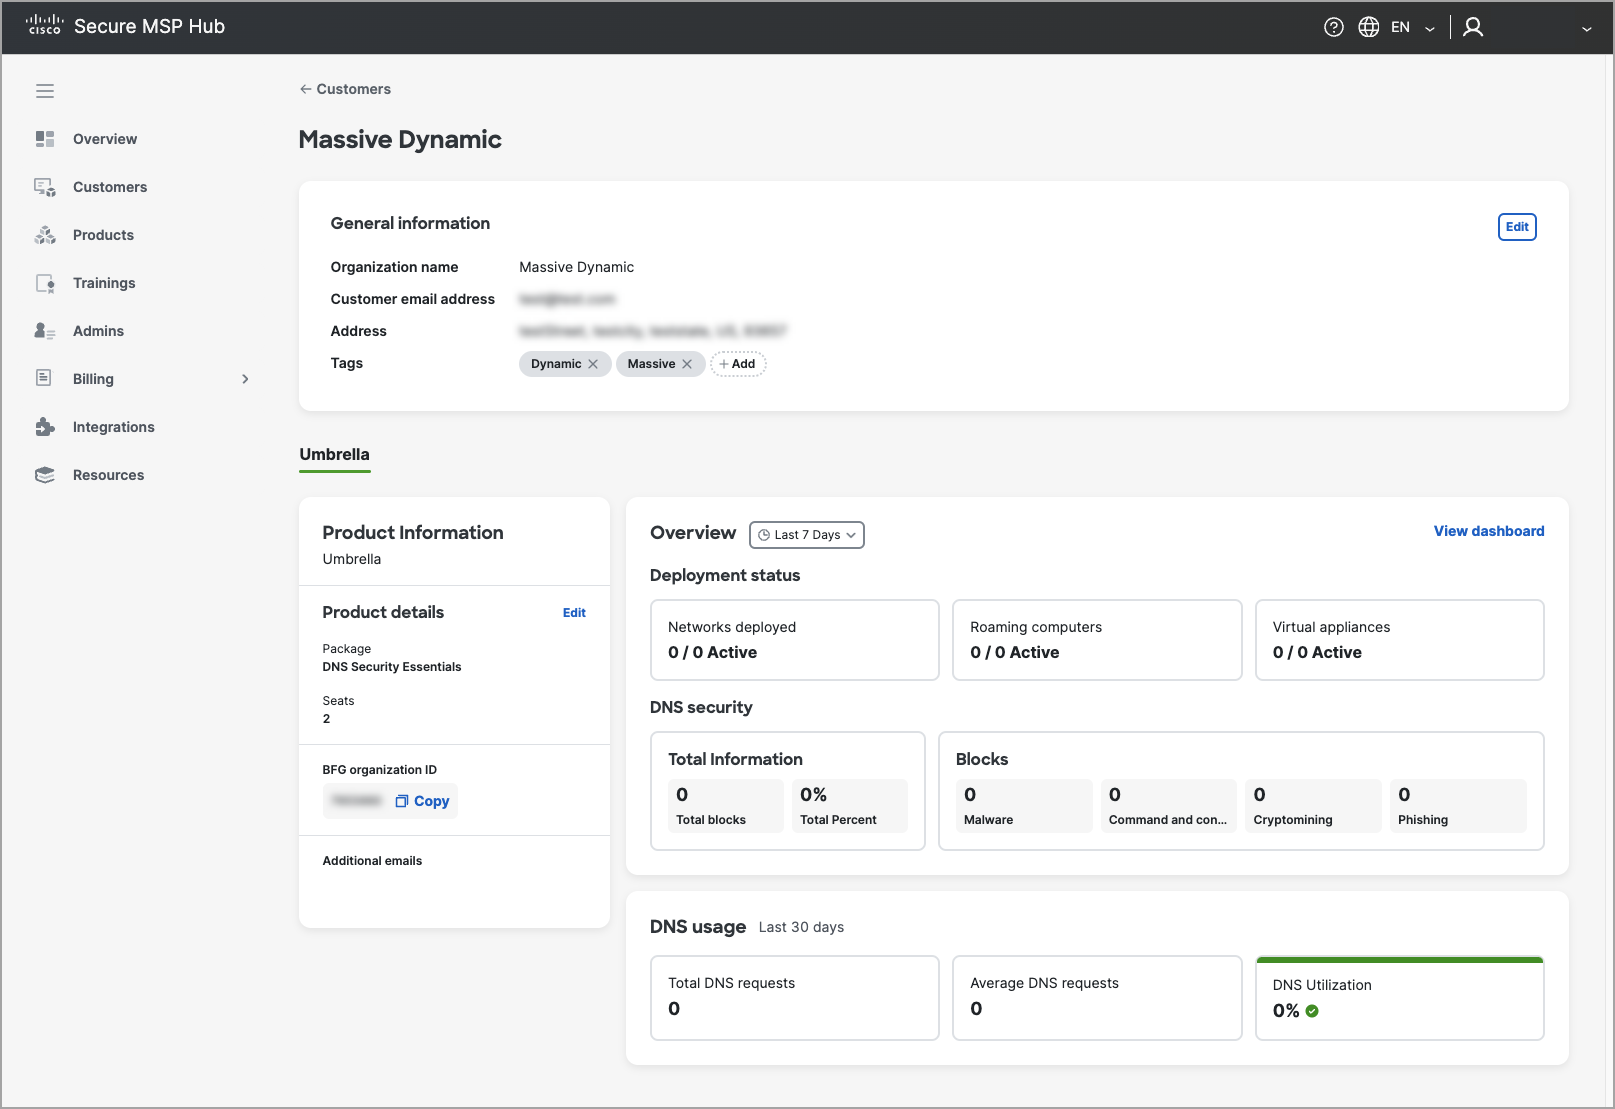Open the Last 7 Days dropdown
Image resolution: width=1615 pixels, height=1109 pixels.
pyautogui.click(x=807, y=535)
